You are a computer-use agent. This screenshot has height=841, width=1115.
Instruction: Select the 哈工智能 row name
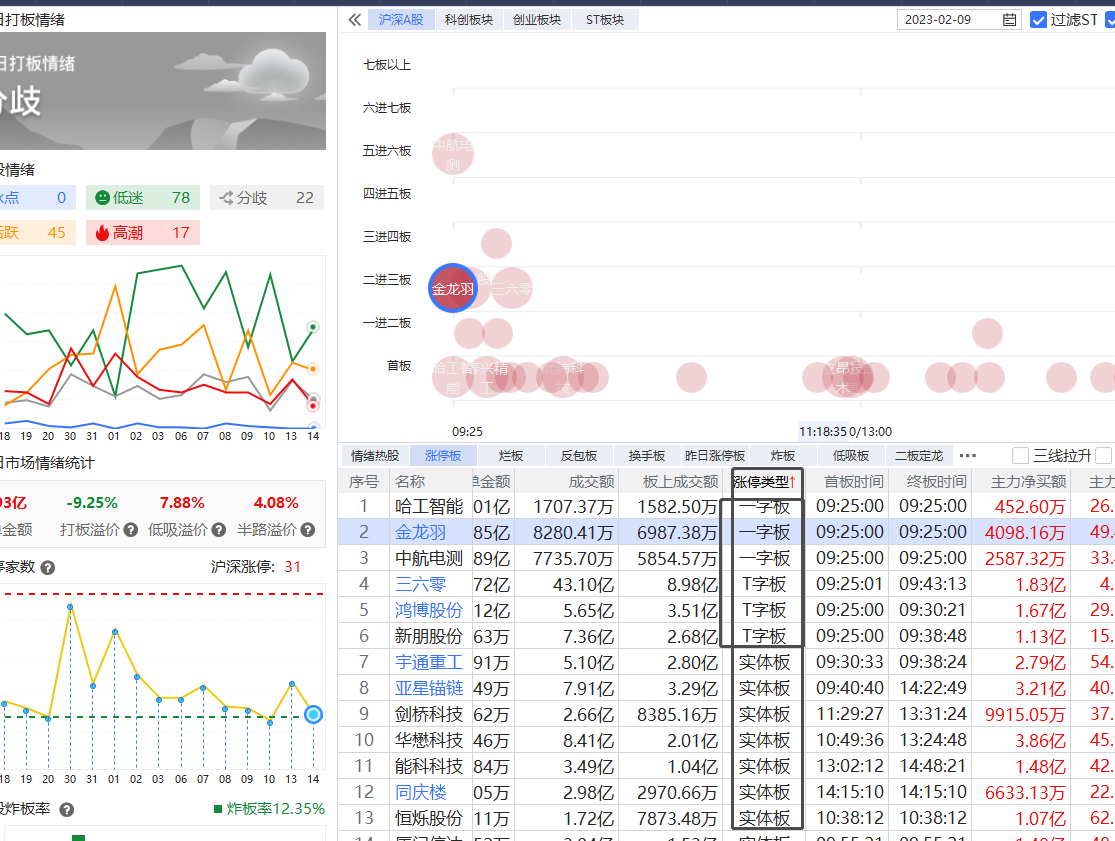429,506
